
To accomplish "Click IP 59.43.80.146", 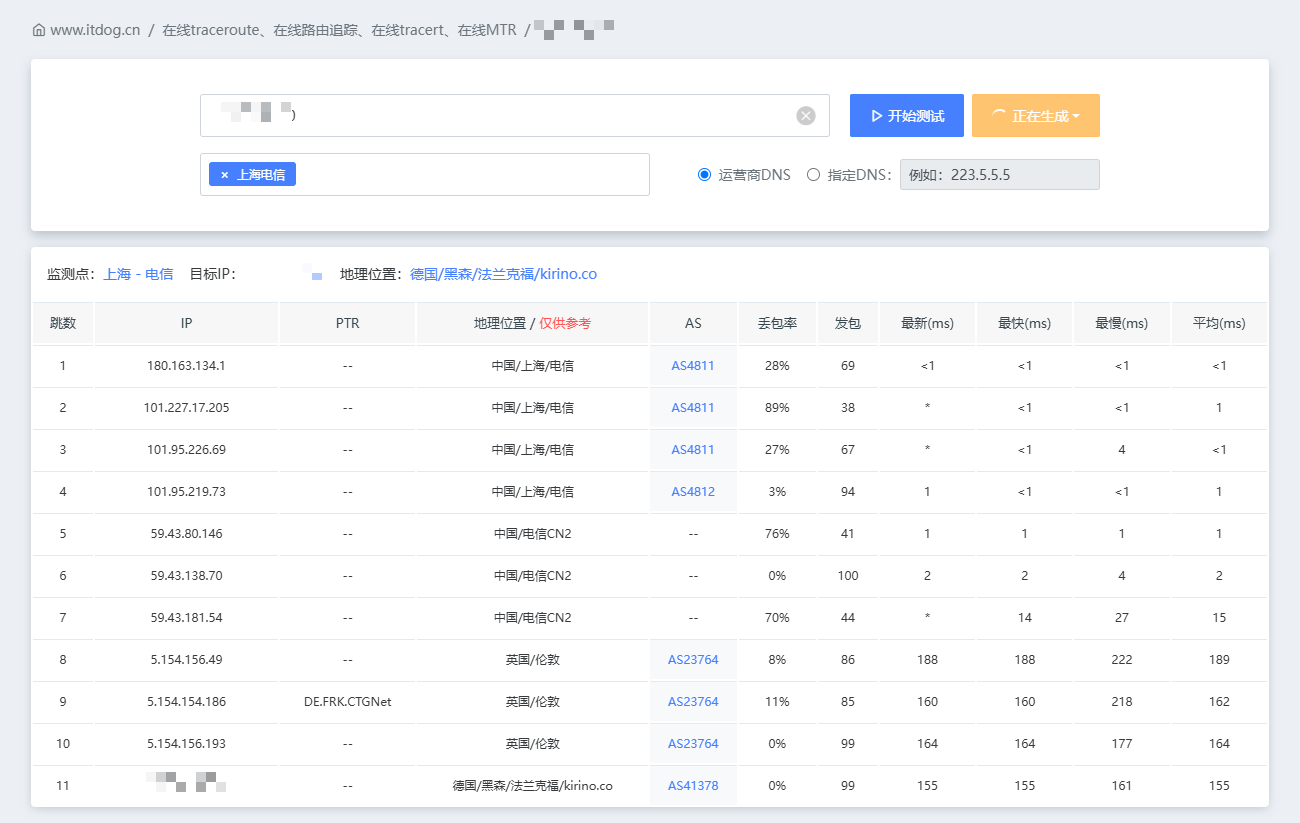I will point(186,534).
